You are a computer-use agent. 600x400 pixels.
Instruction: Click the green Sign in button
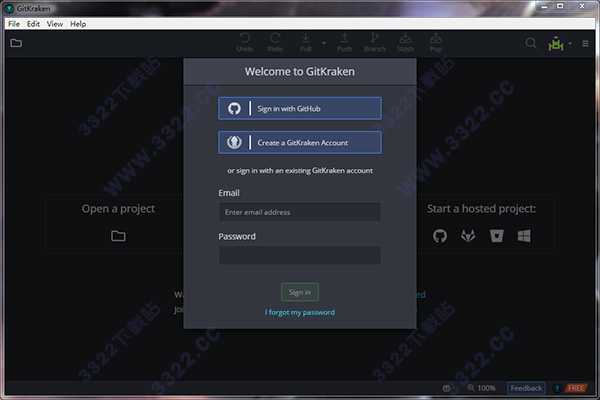click(300, 292)
